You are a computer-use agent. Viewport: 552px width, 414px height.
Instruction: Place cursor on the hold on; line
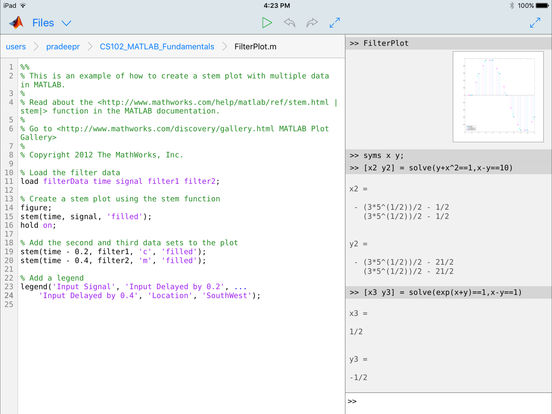38,225
